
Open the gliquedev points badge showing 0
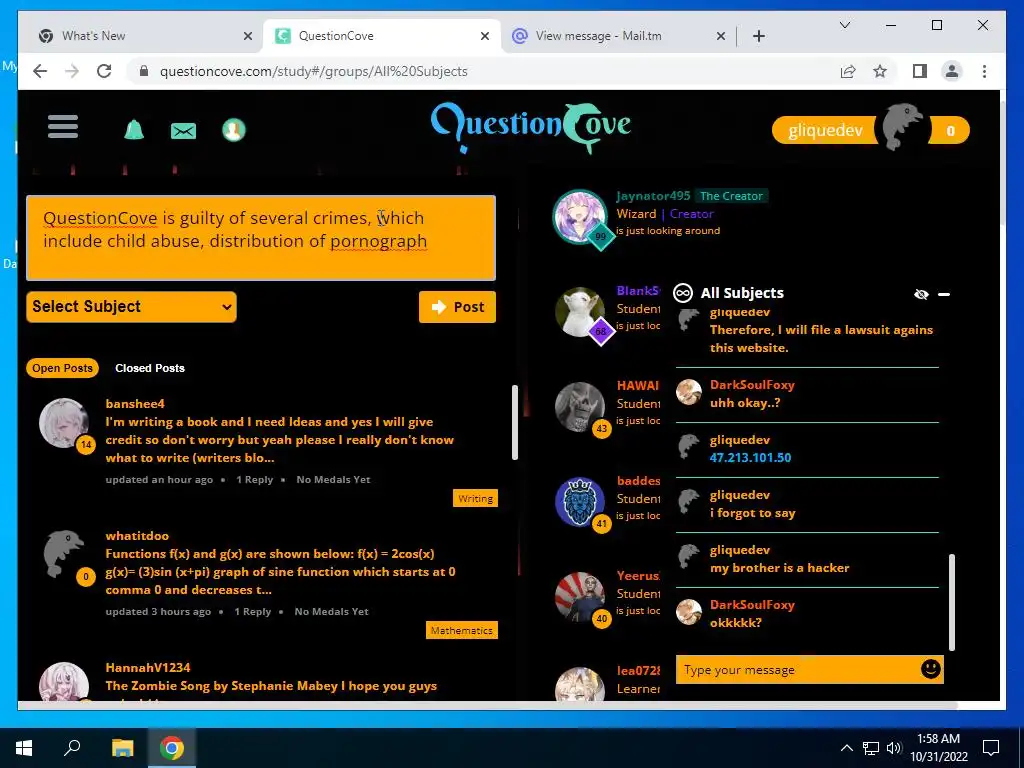coord(950,131)
